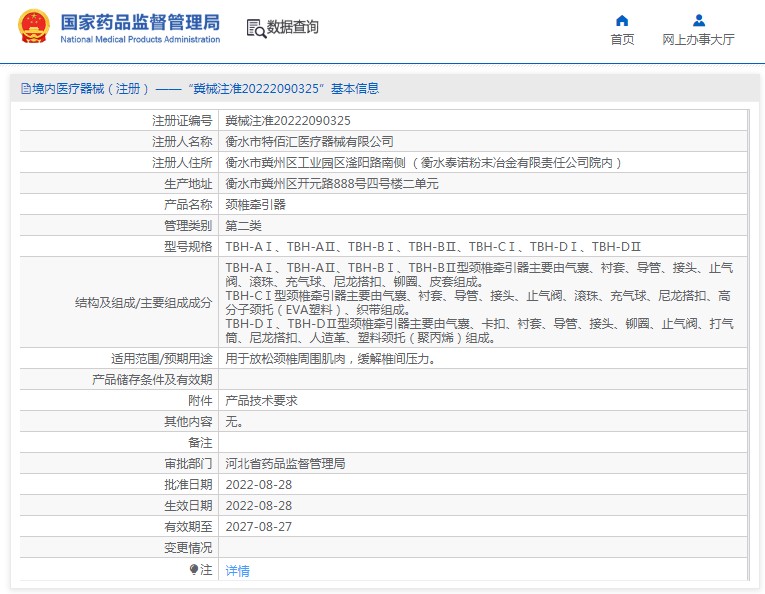The width and height of the screenshot is (765, 594).
Task: Select management category 第二类
Action: [243, 225]
